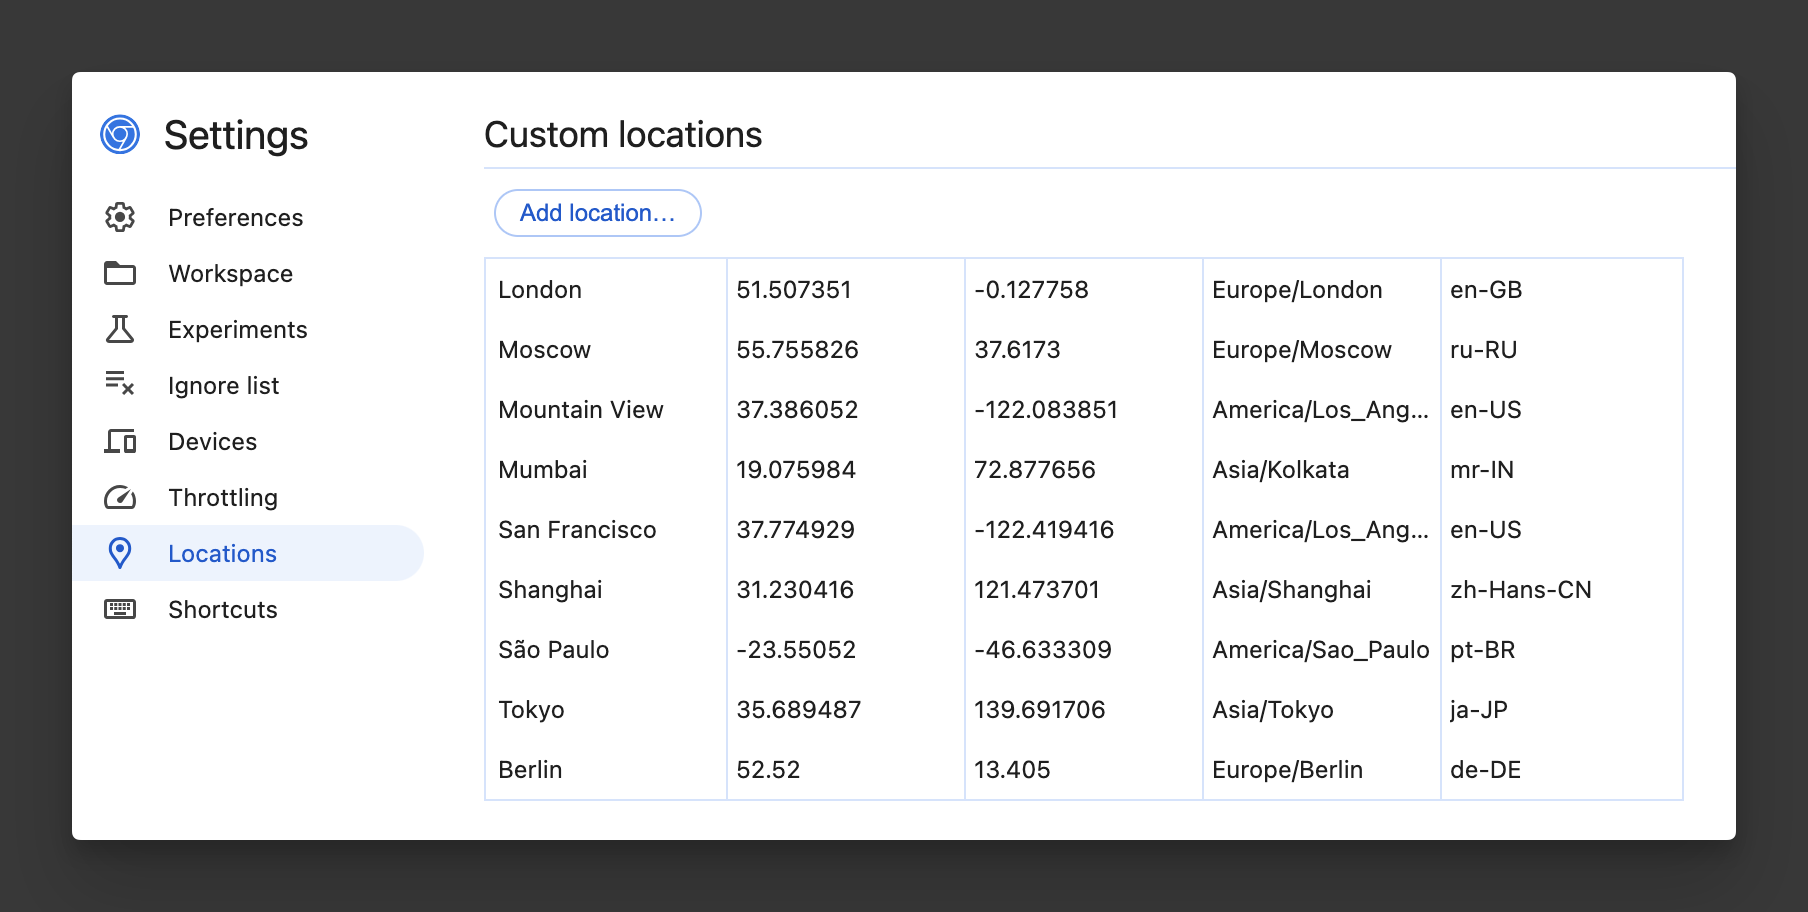Click São Paulo latitude -23.55052
The width and height of the screenshot is (1808, 912).
(796, 650)
